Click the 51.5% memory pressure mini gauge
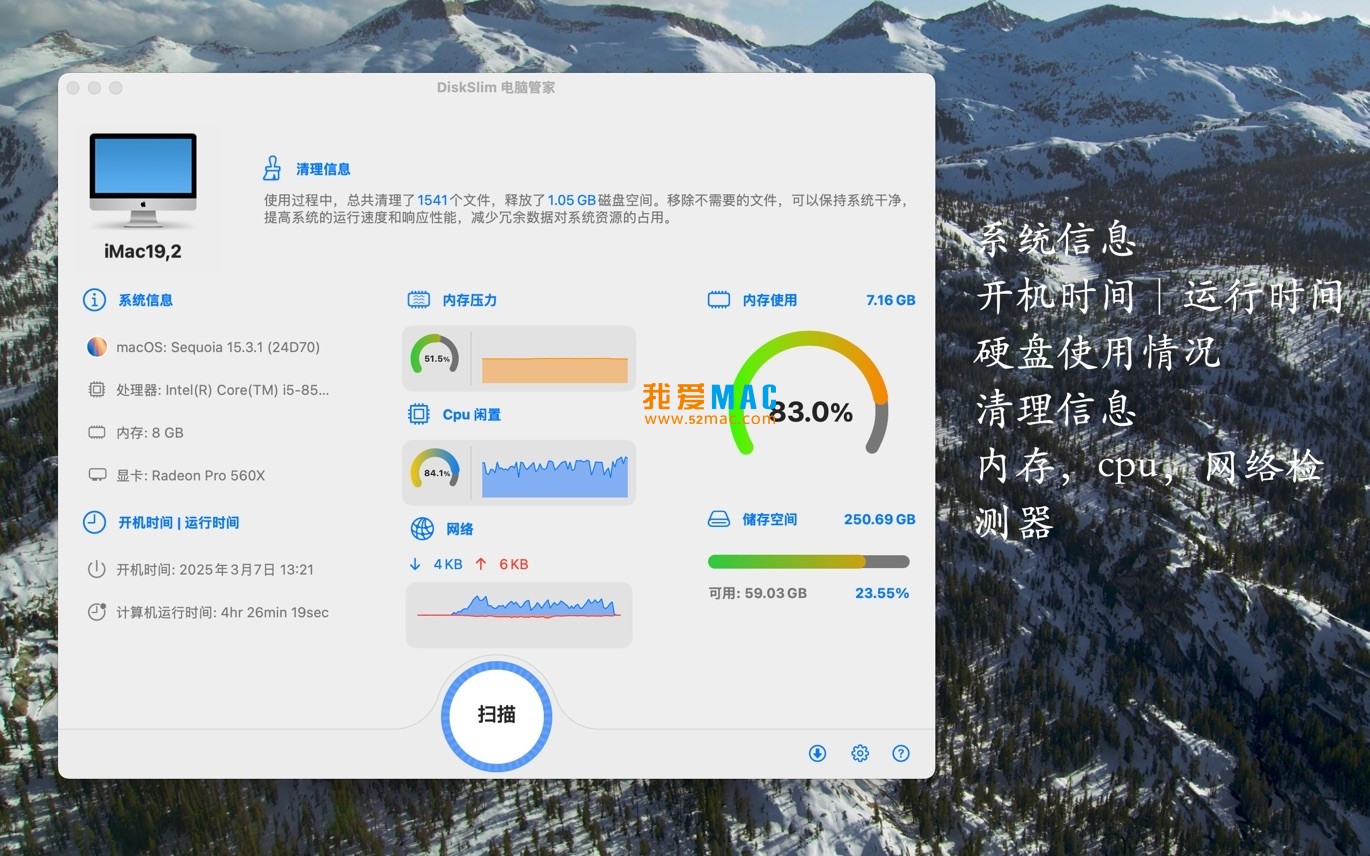This screenshot has height=856, width=1370. pos(436,358)
